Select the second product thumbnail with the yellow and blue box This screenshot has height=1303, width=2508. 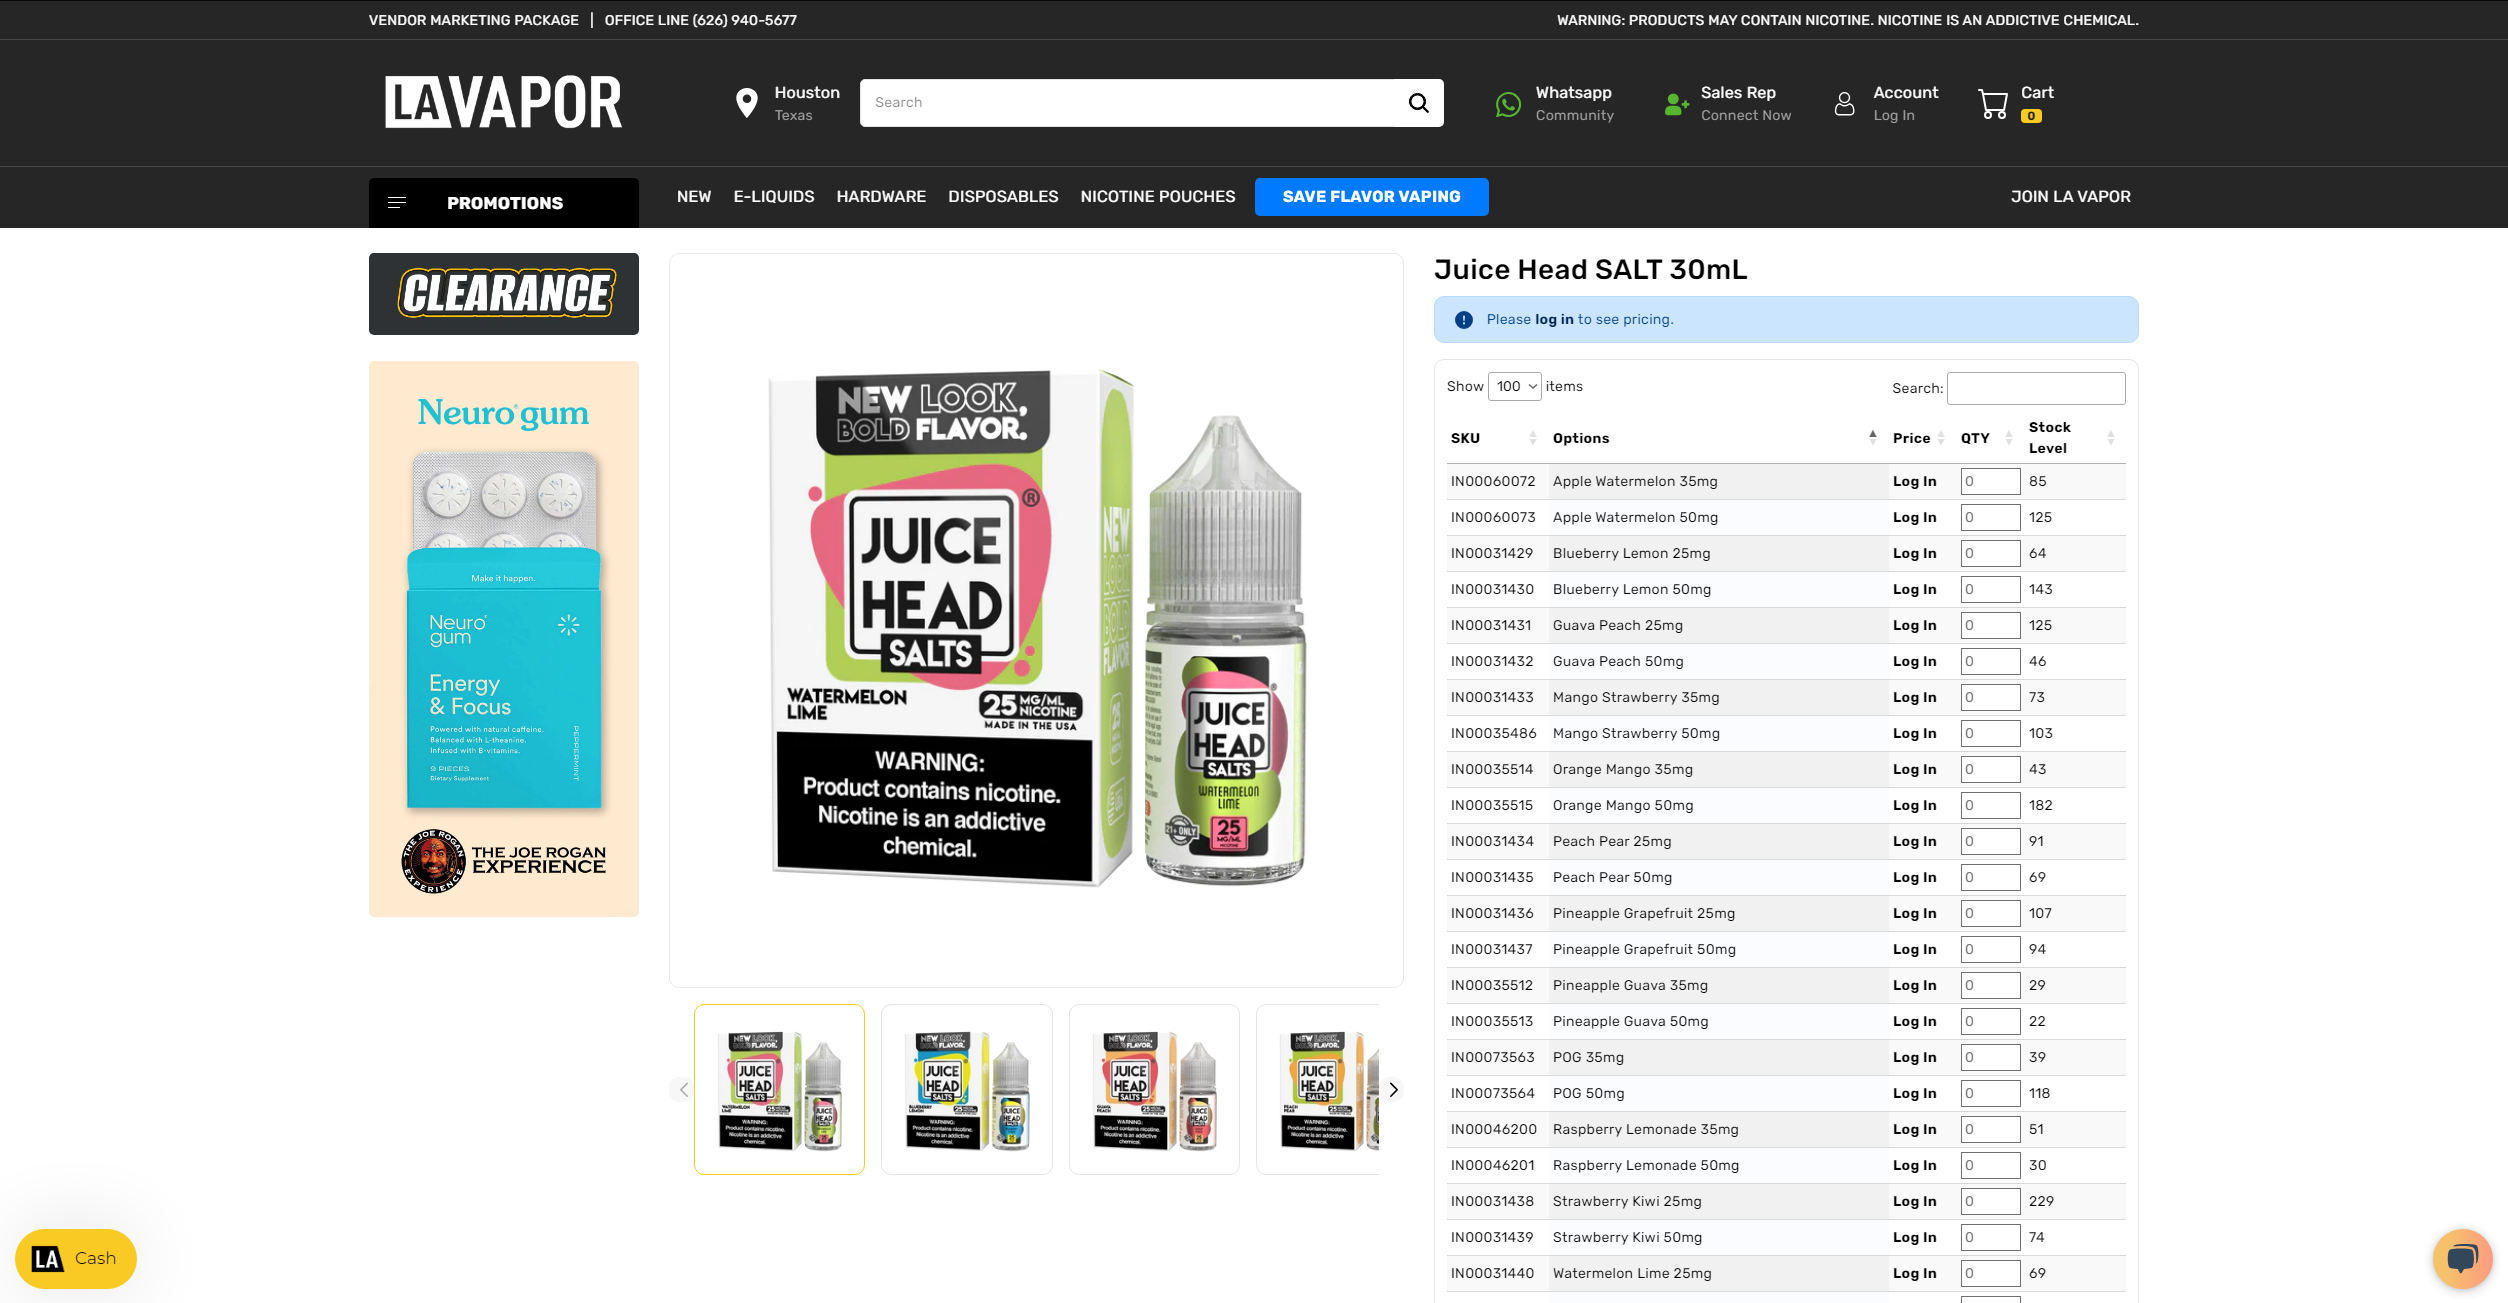(966, 1090)
